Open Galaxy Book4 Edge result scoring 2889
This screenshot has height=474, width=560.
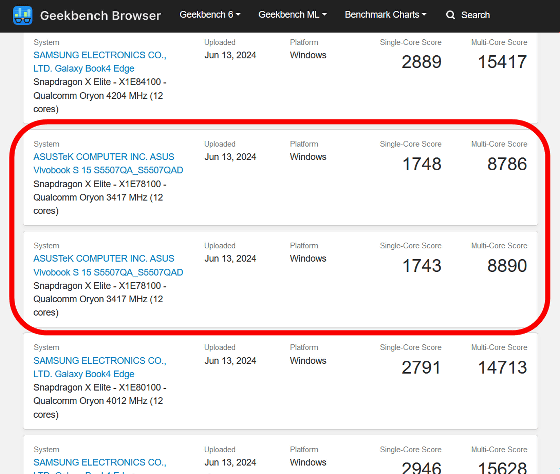tap(100, 61)
